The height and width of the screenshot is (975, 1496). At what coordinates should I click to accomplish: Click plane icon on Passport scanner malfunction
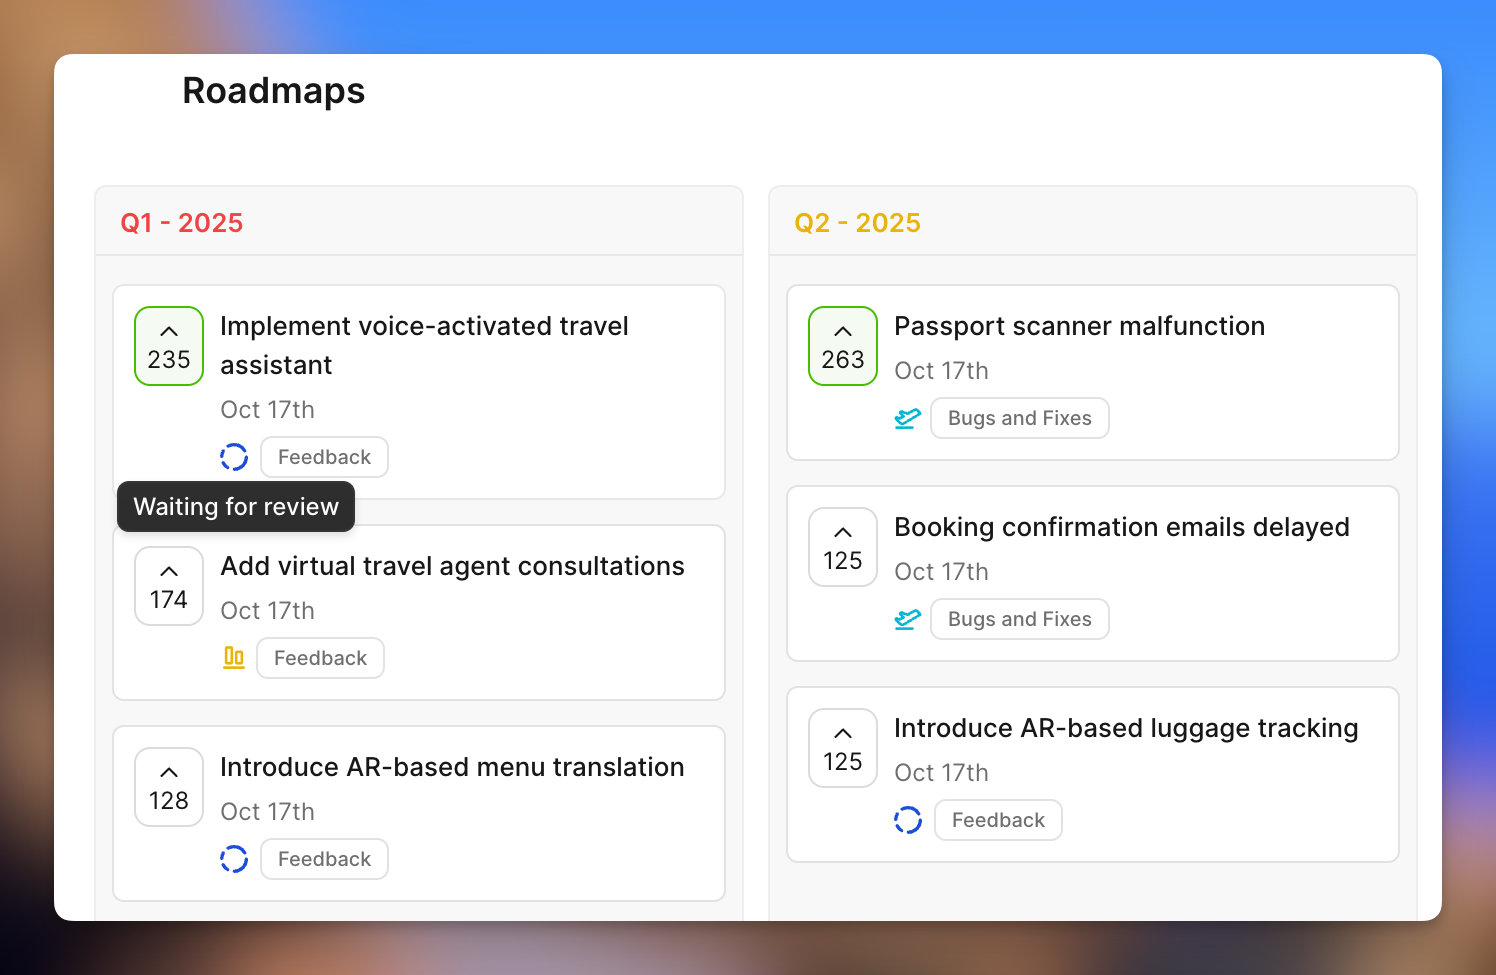(x=907, y=418)
